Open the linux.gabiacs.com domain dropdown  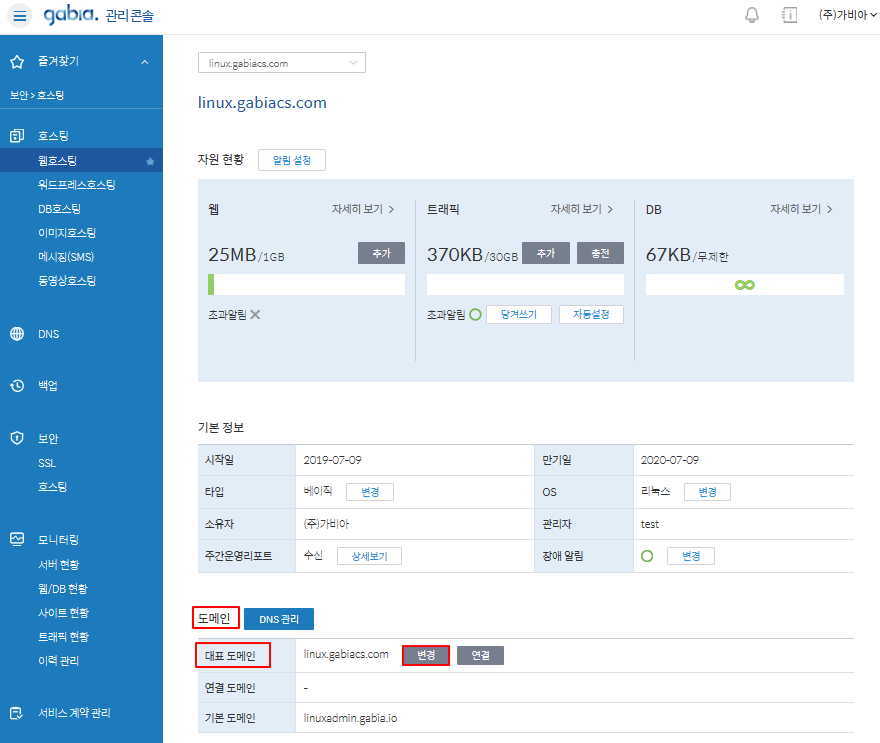point(282,63)
